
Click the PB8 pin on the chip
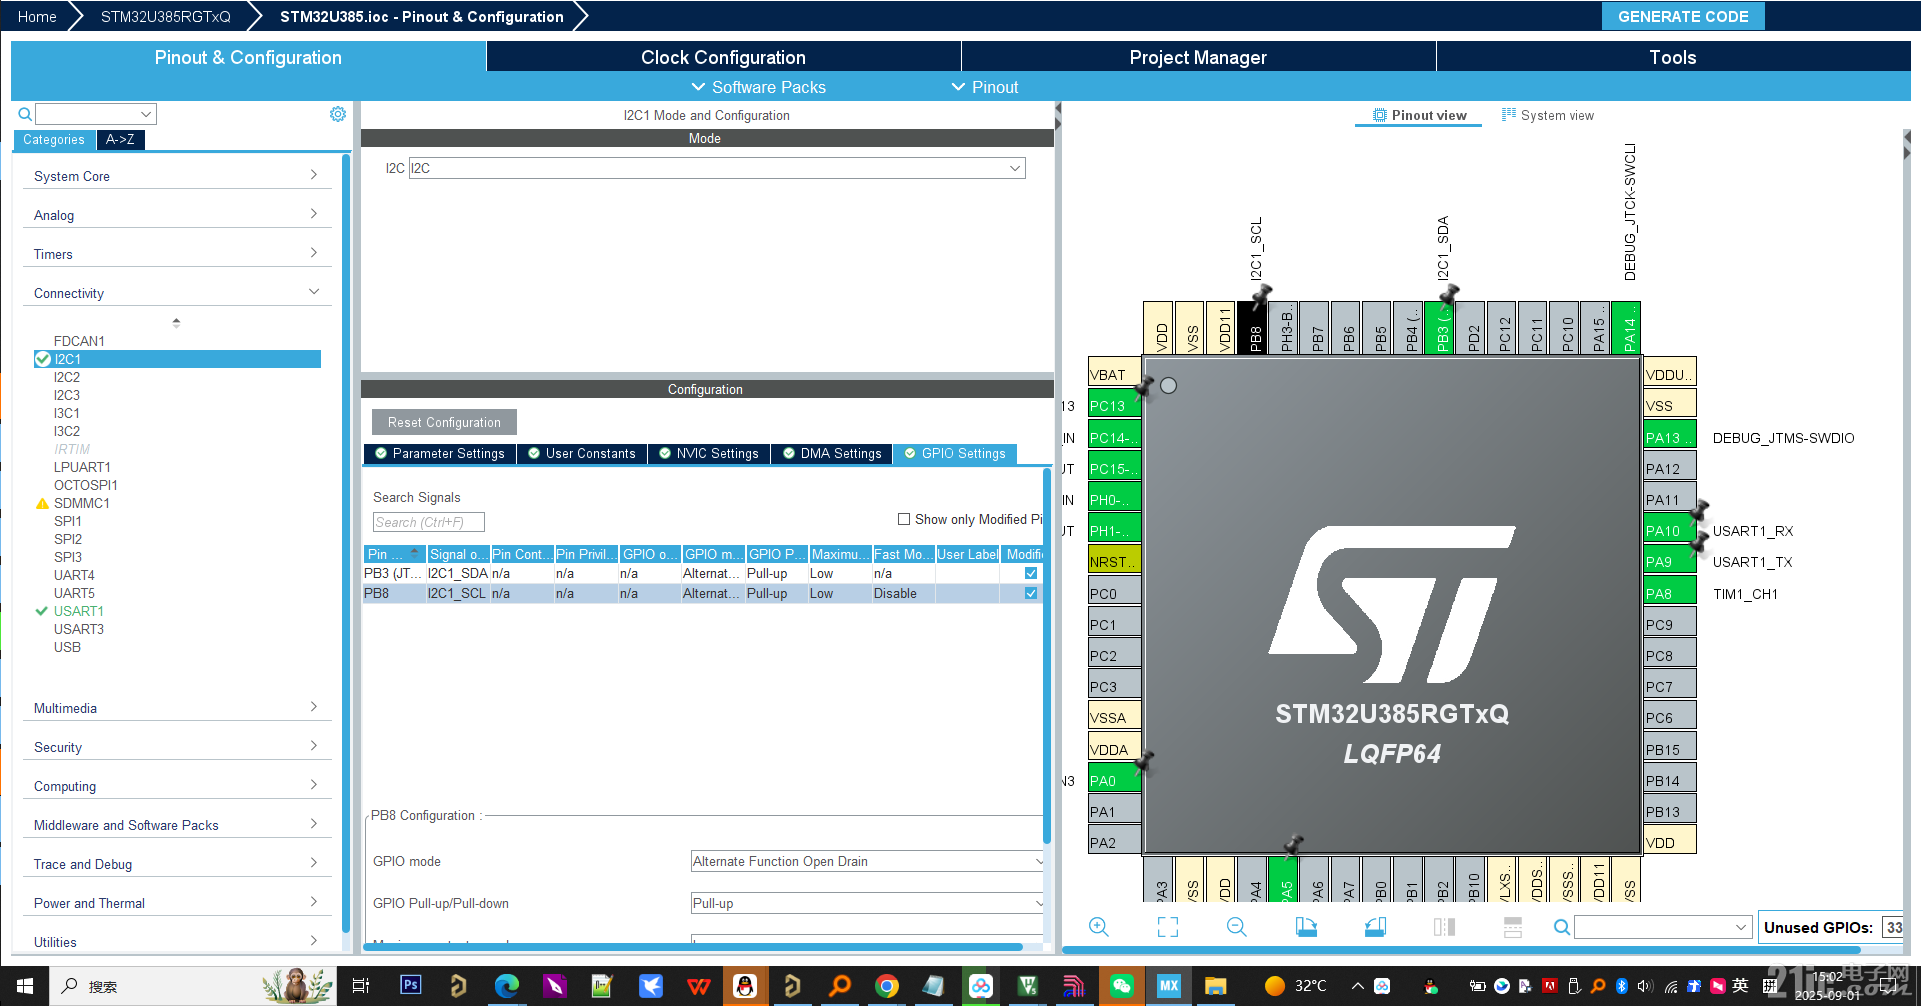(x=1254, y=327)
